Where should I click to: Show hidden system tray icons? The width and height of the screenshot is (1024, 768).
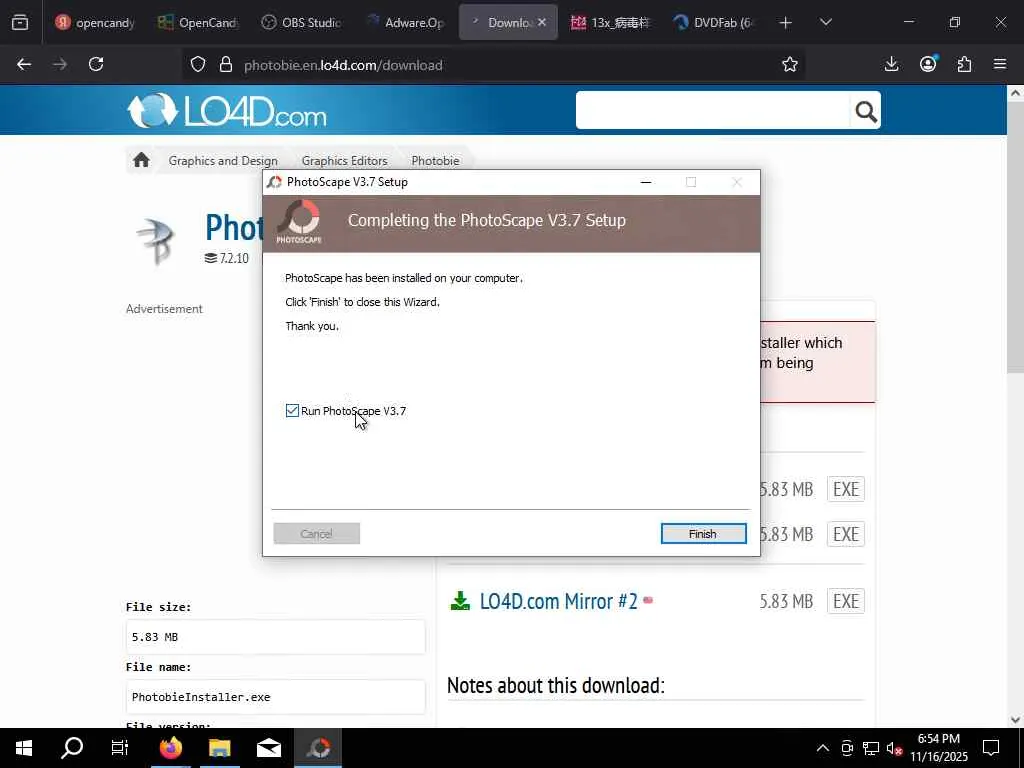coord(823,748)
